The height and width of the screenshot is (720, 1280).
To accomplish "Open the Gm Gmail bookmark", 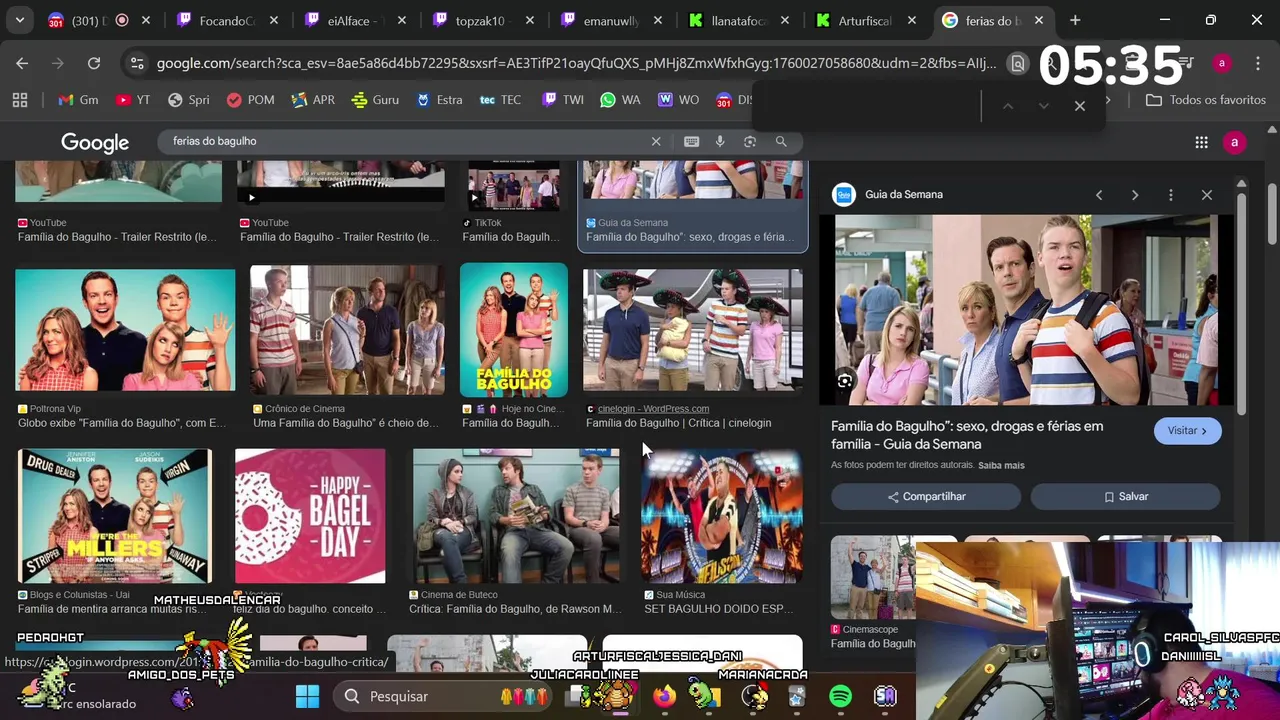I will (x=78, y=100).
